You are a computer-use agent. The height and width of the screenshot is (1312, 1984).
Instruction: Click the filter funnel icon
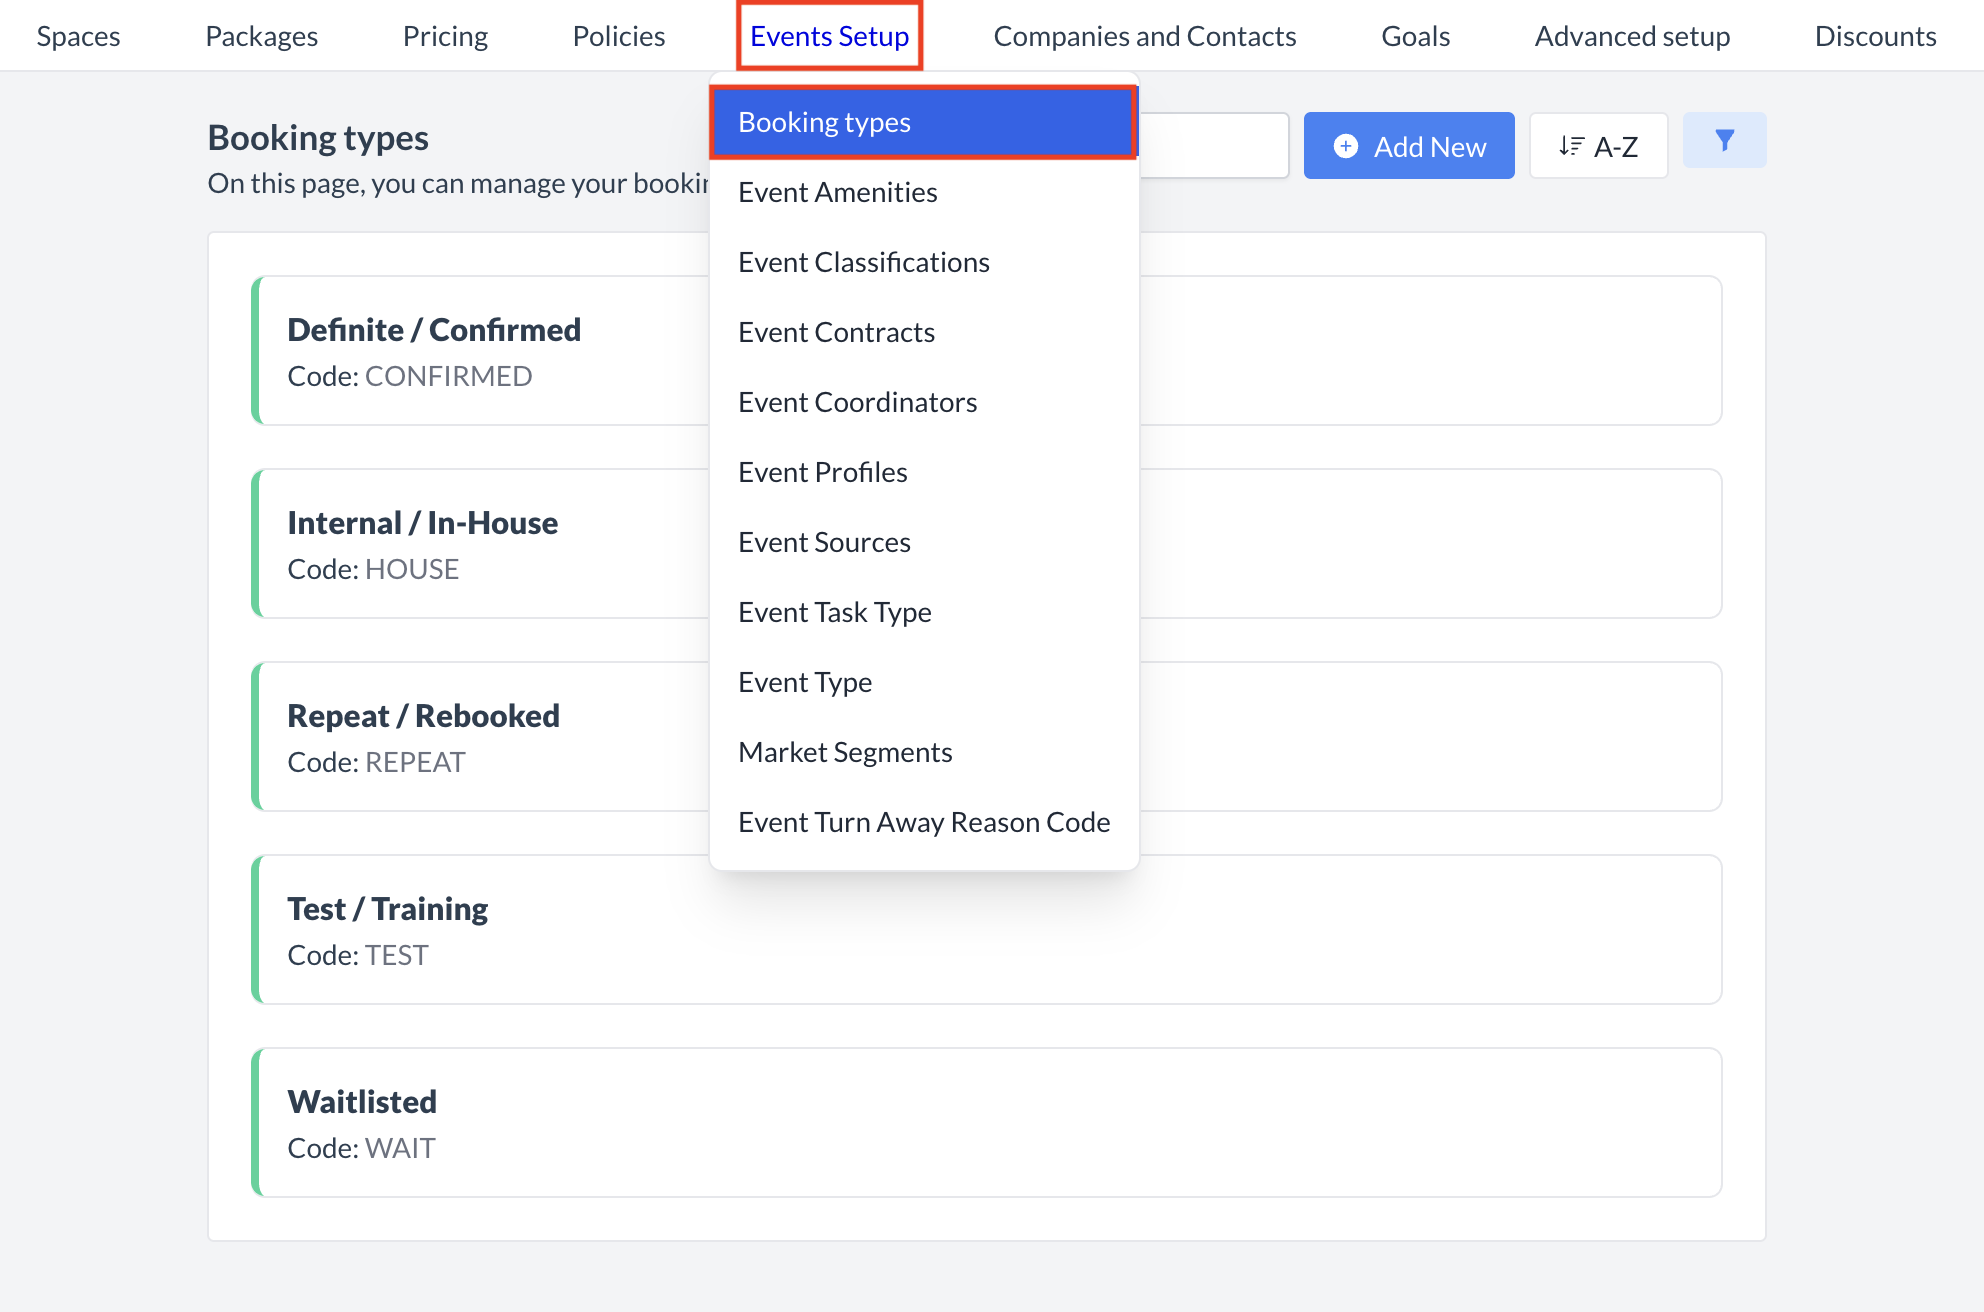[1723, 141]
